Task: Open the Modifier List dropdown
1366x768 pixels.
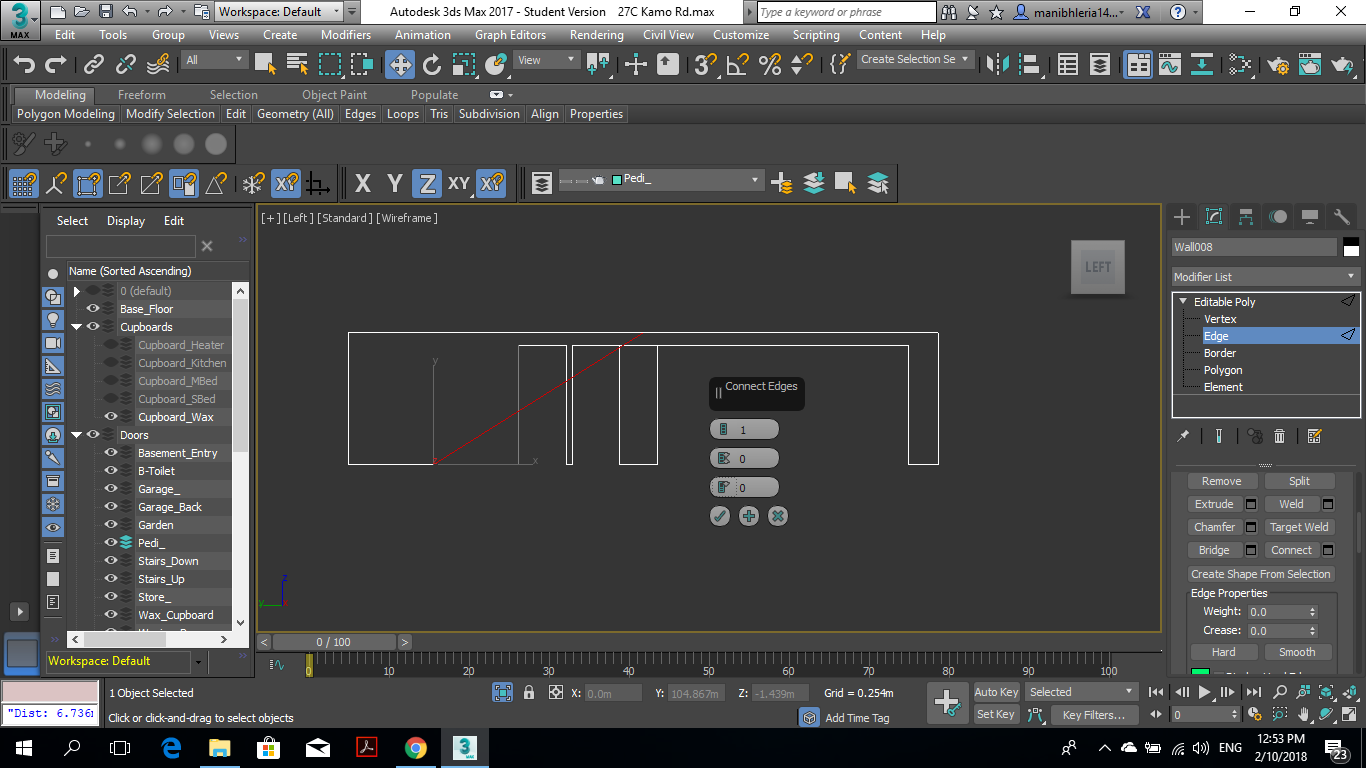Action: [x=1266, y=277]
